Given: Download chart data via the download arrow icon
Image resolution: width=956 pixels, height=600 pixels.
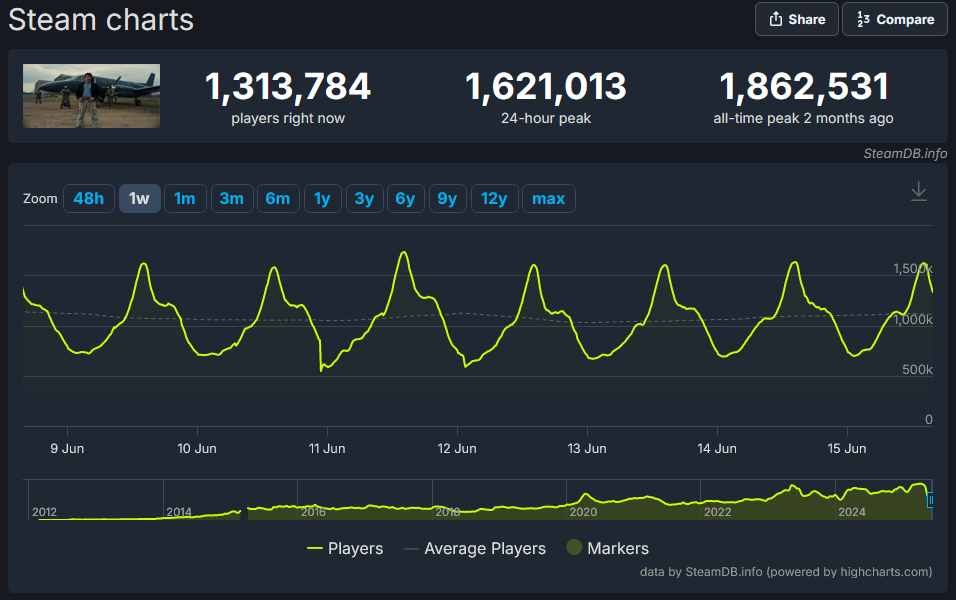Looking at the screenshot, I should [x=918, y=191].
